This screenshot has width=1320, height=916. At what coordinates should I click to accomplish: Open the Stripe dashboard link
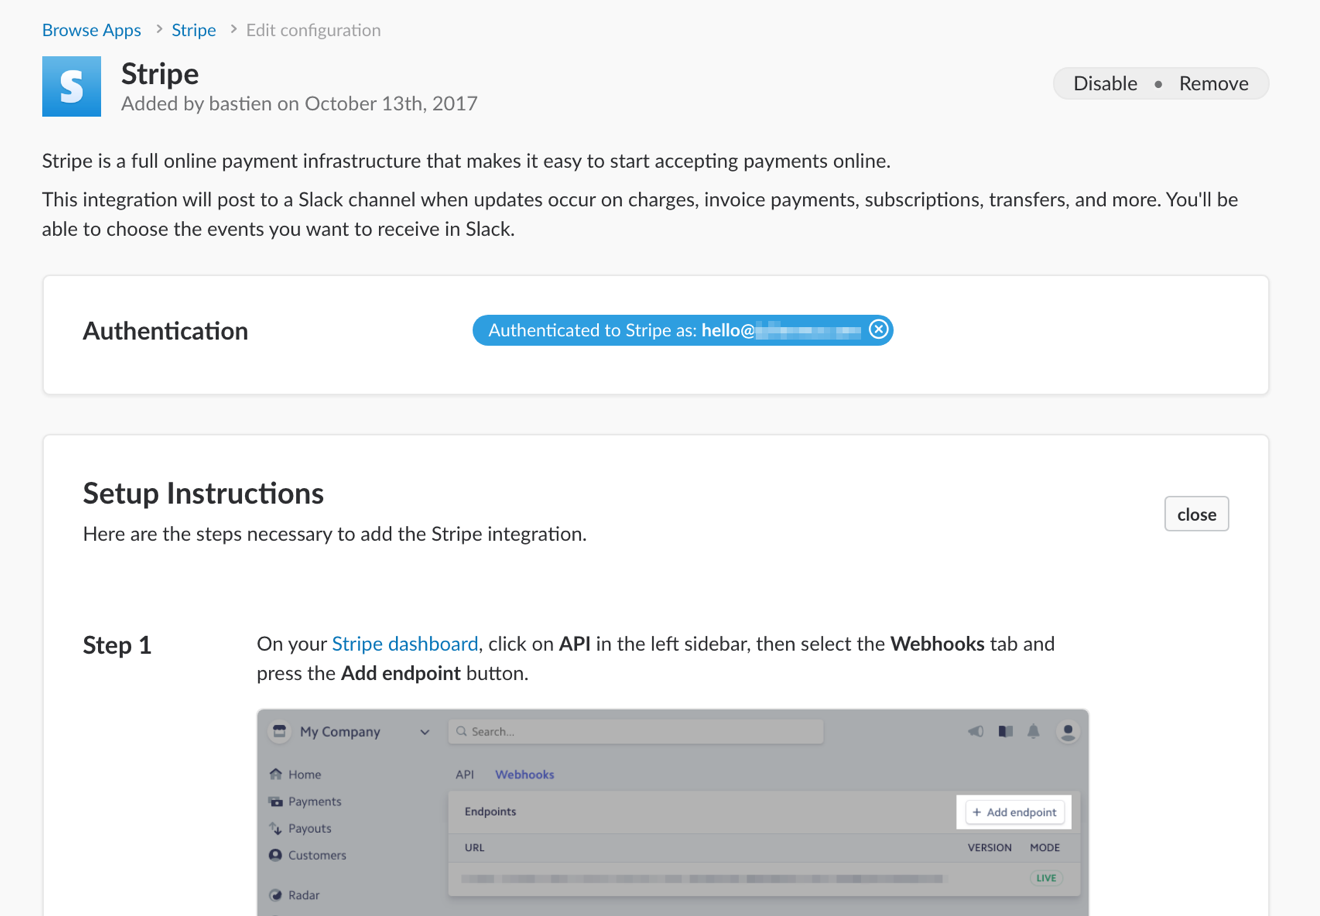click(404, 643)
